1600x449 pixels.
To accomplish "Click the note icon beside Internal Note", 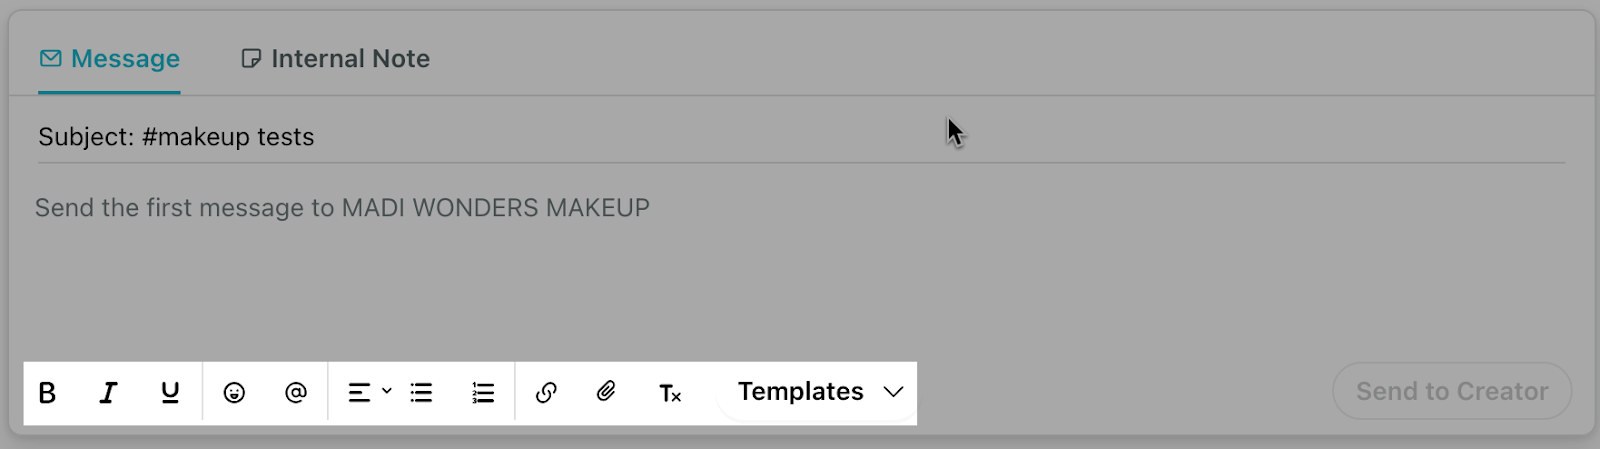I will pos(251,59).
